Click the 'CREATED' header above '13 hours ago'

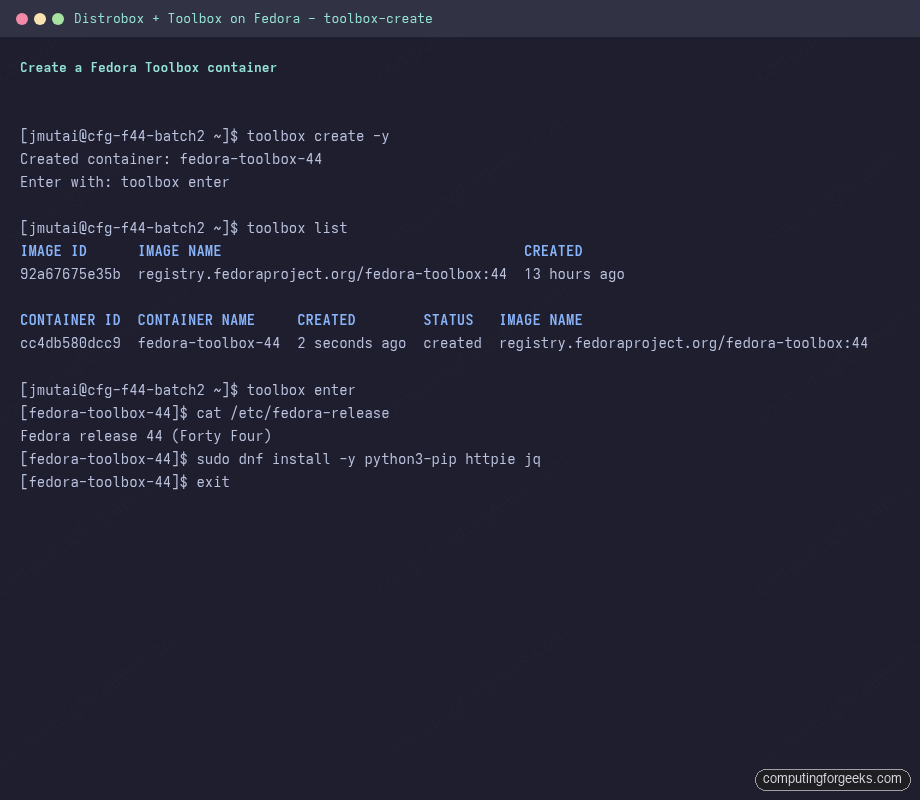553,251
